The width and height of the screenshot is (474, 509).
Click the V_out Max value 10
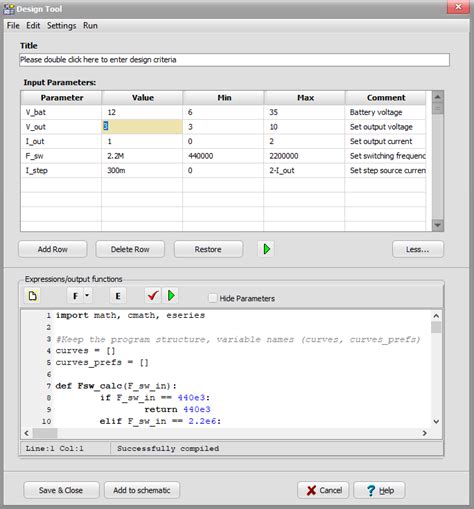tap(273, 127)
